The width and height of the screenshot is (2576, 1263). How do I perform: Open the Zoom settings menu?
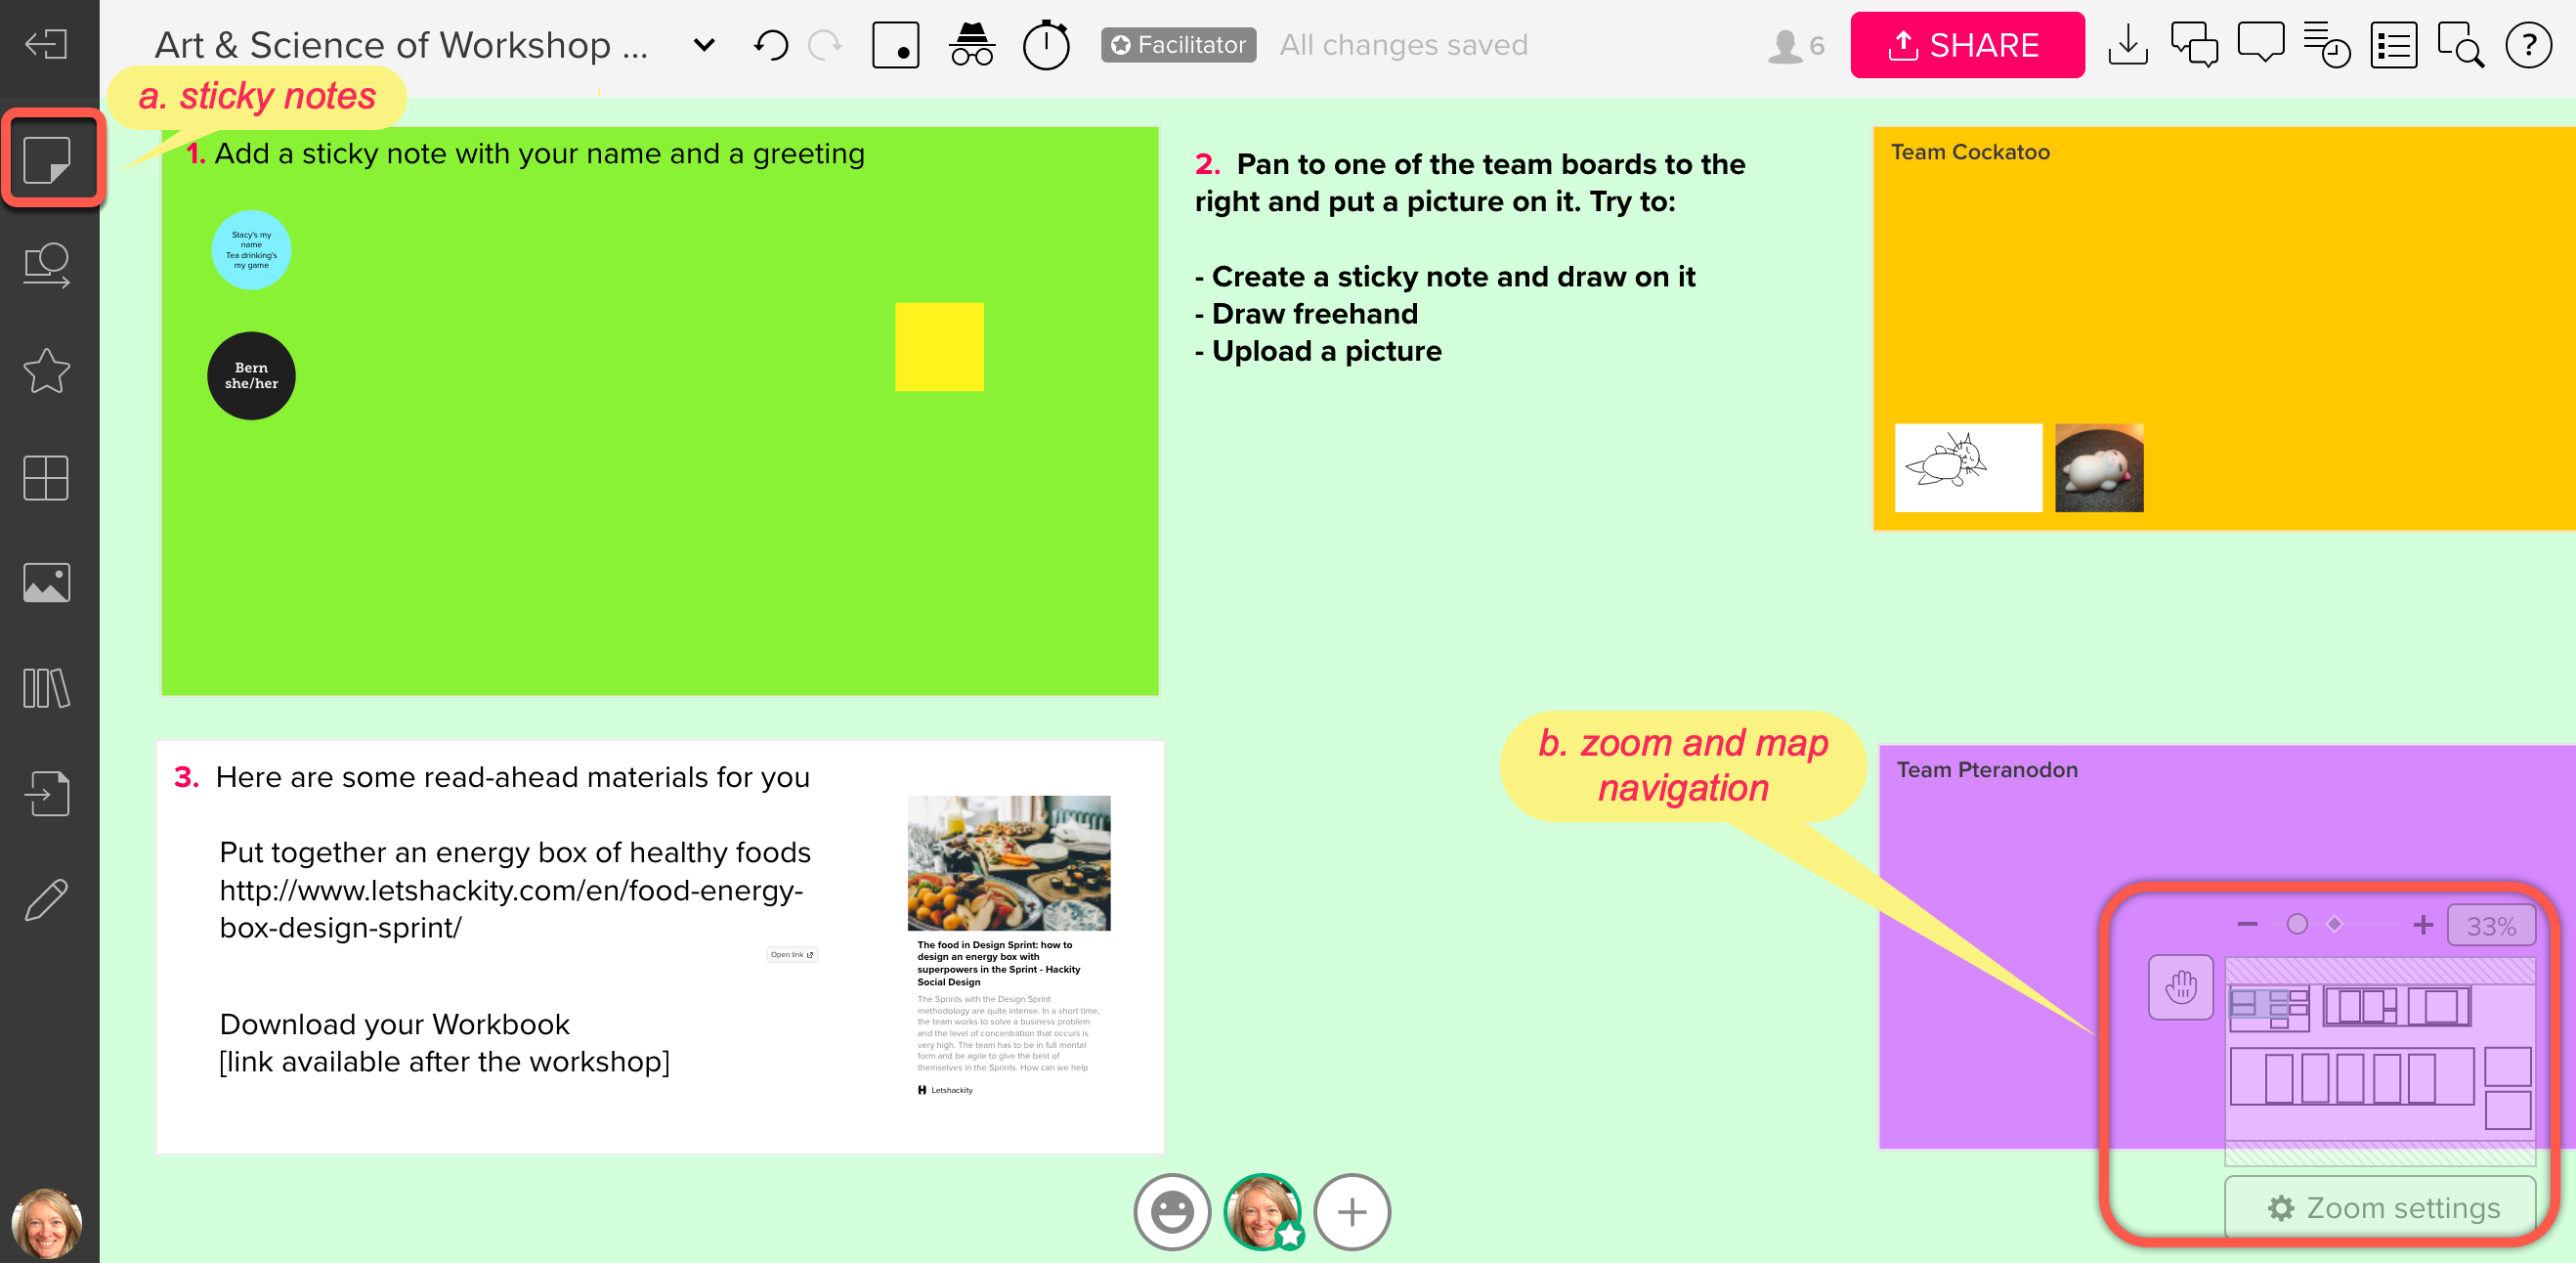point(2381,1208)
